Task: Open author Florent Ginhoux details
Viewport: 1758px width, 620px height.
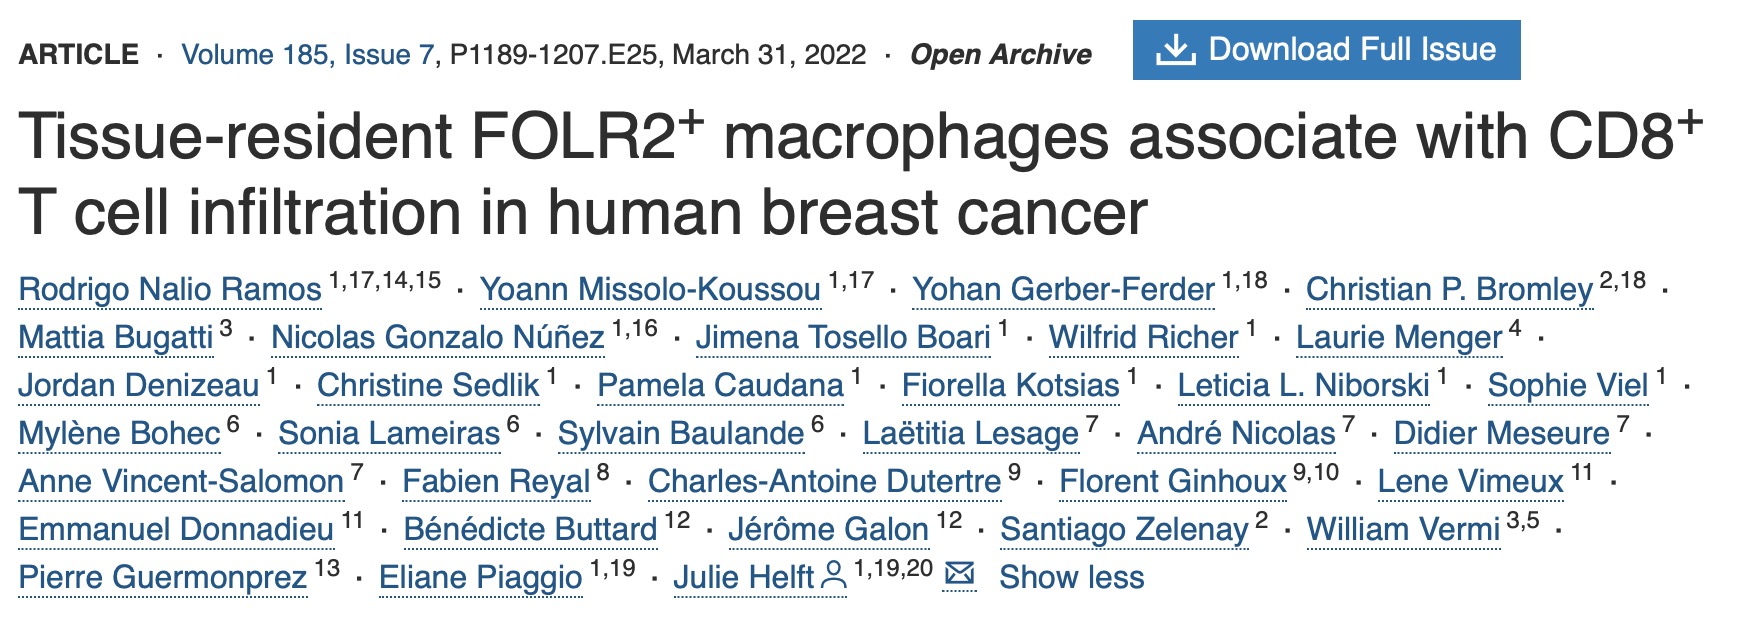Action: 1172,481
